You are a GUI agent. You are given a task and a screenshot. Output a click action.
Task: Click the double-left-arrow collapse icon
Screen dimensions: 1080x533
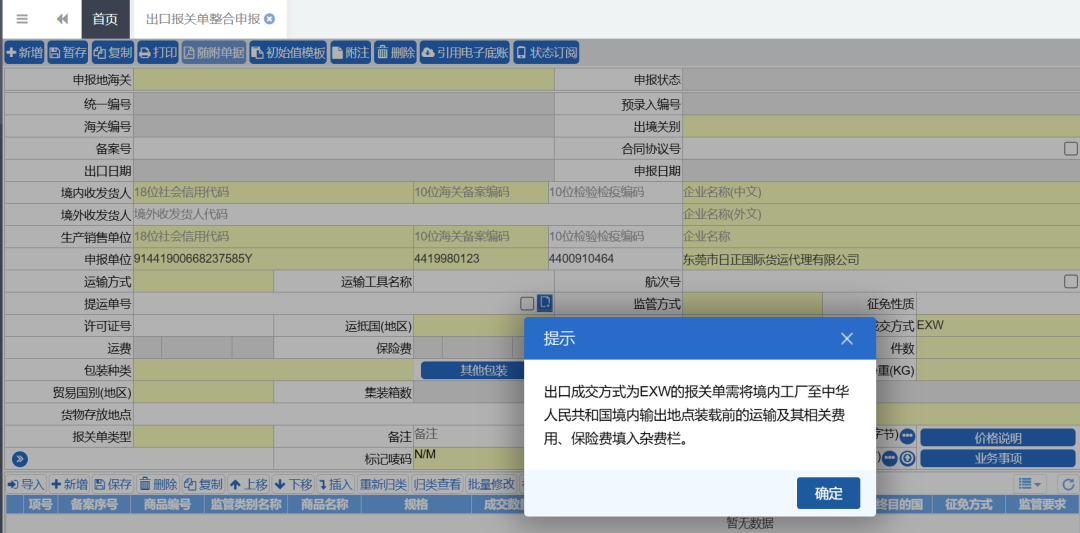(x=62, y=19)
